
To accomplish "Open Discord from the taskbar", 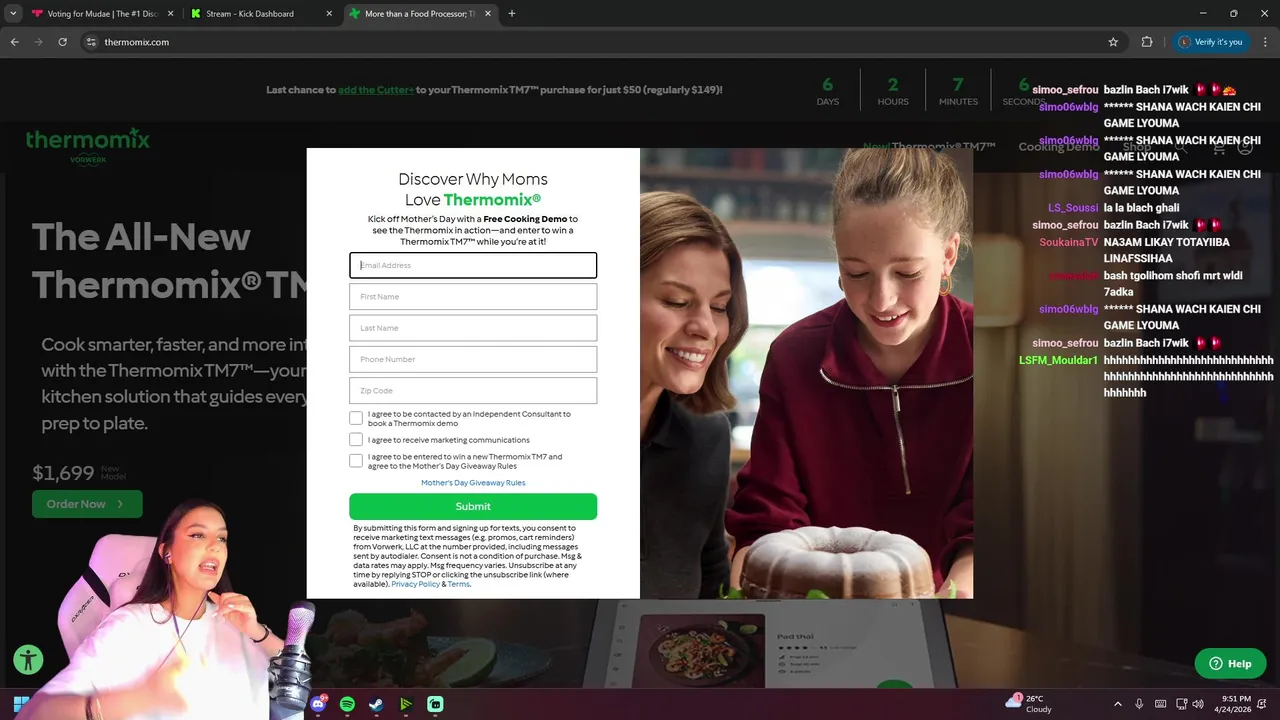I will click(x=319, y=704).
